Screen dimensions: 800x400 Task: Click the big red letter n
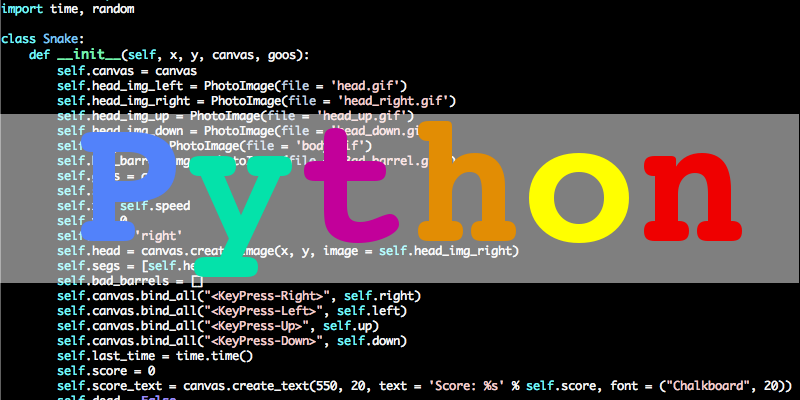coord(692,197)
